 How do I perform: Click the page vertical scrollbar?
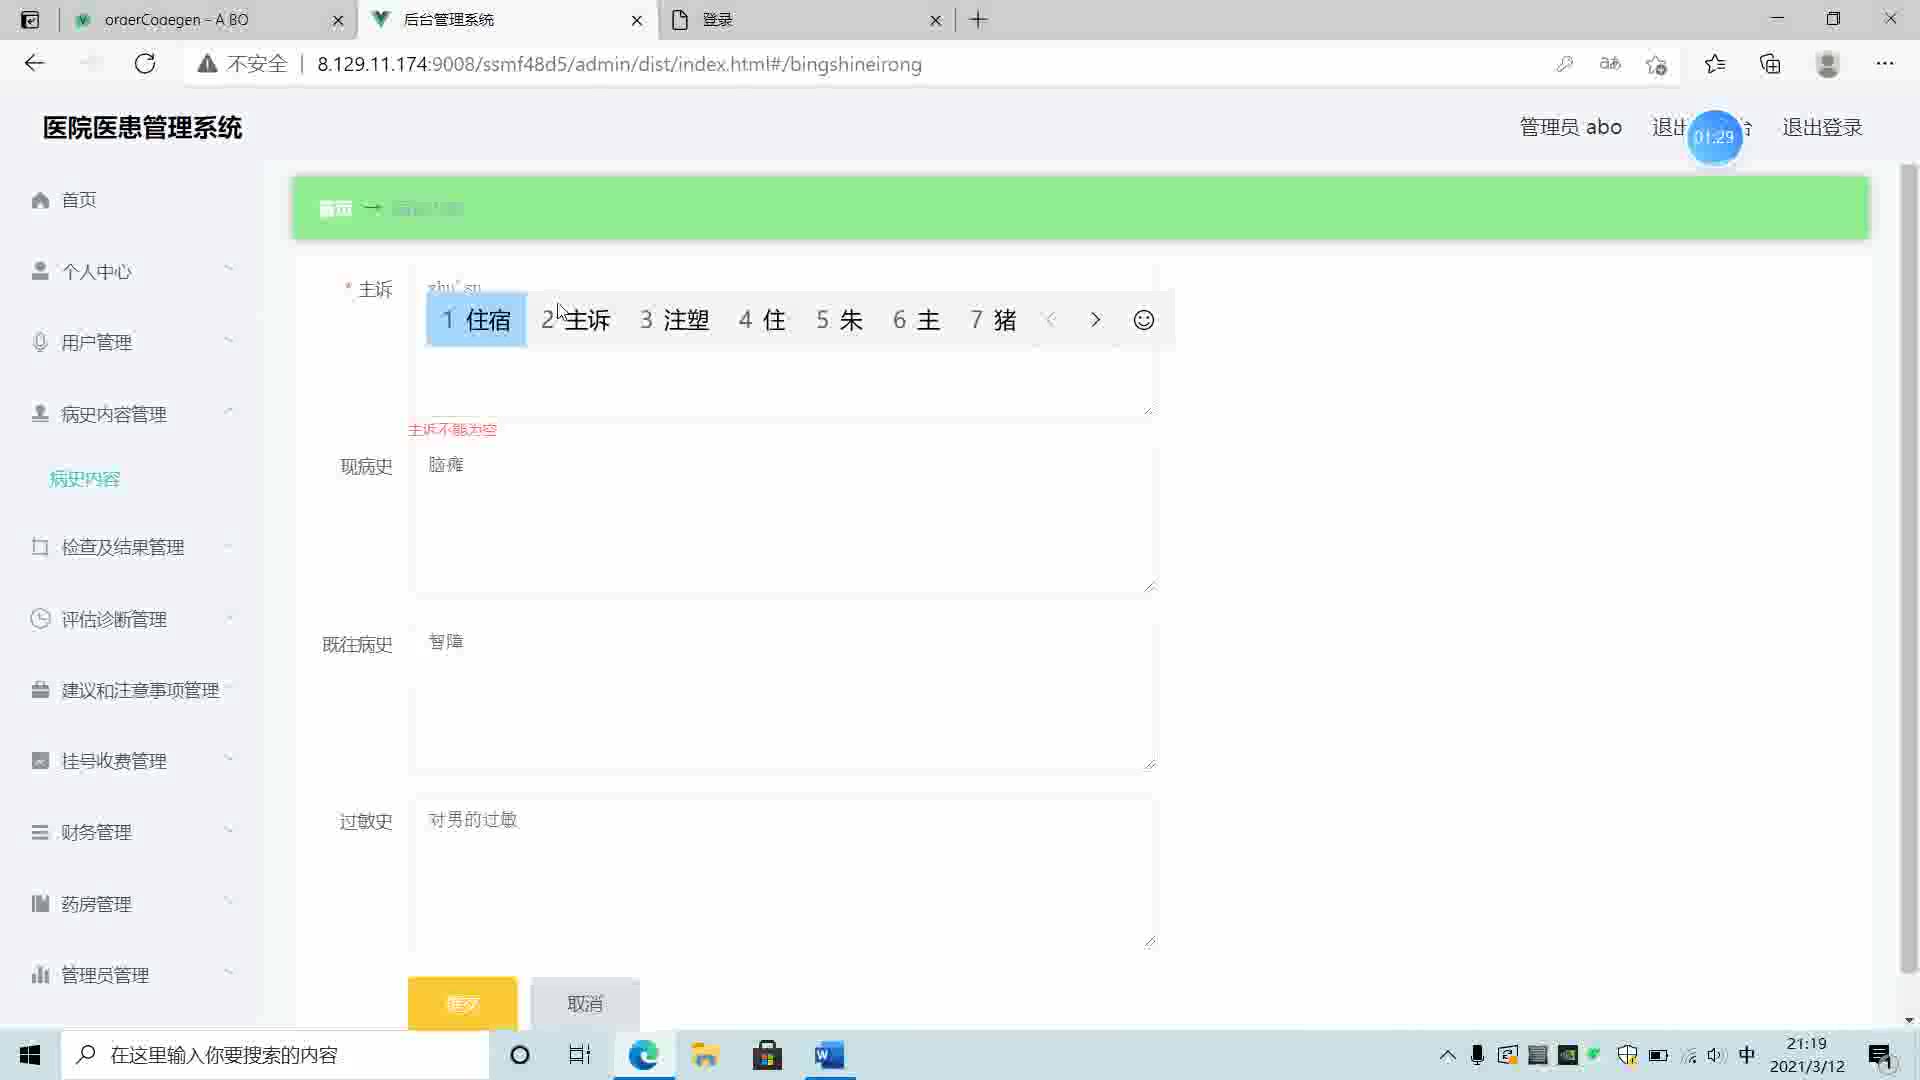click(1909, 568)
